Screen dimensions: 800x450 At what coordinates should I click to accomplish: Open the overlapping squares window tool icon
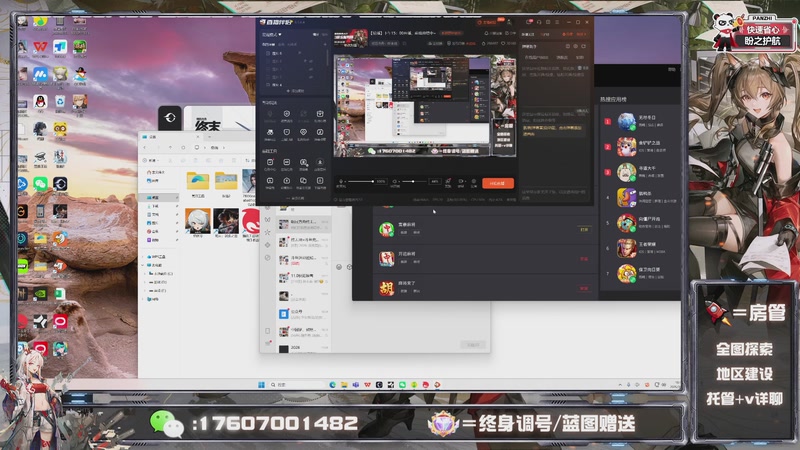coord(303,180)
